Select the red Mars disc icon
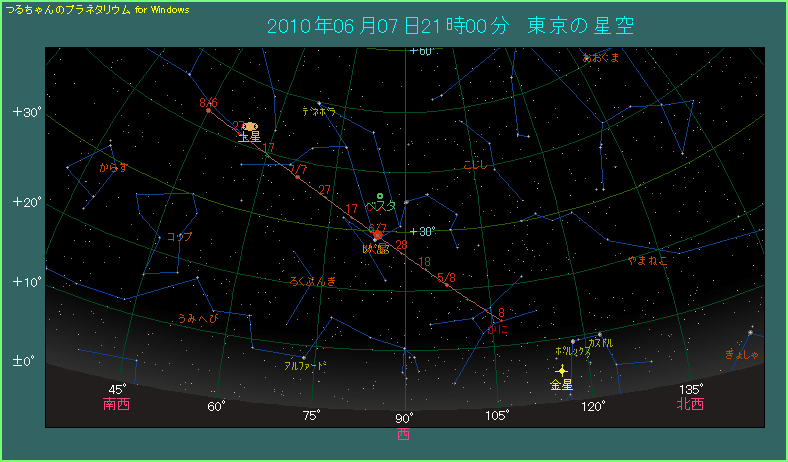Screen dimensions: 788x462 coord(378,236)
